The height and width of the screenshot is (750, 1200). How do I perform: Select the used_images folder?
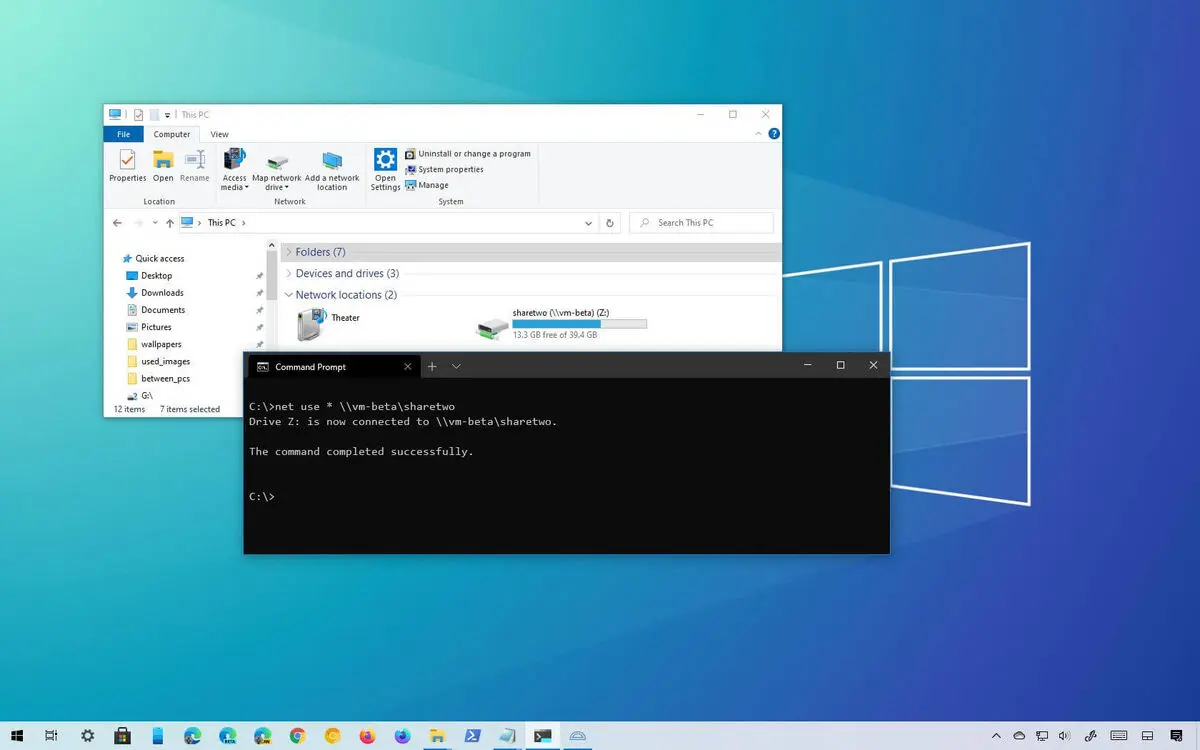[157, 361]
